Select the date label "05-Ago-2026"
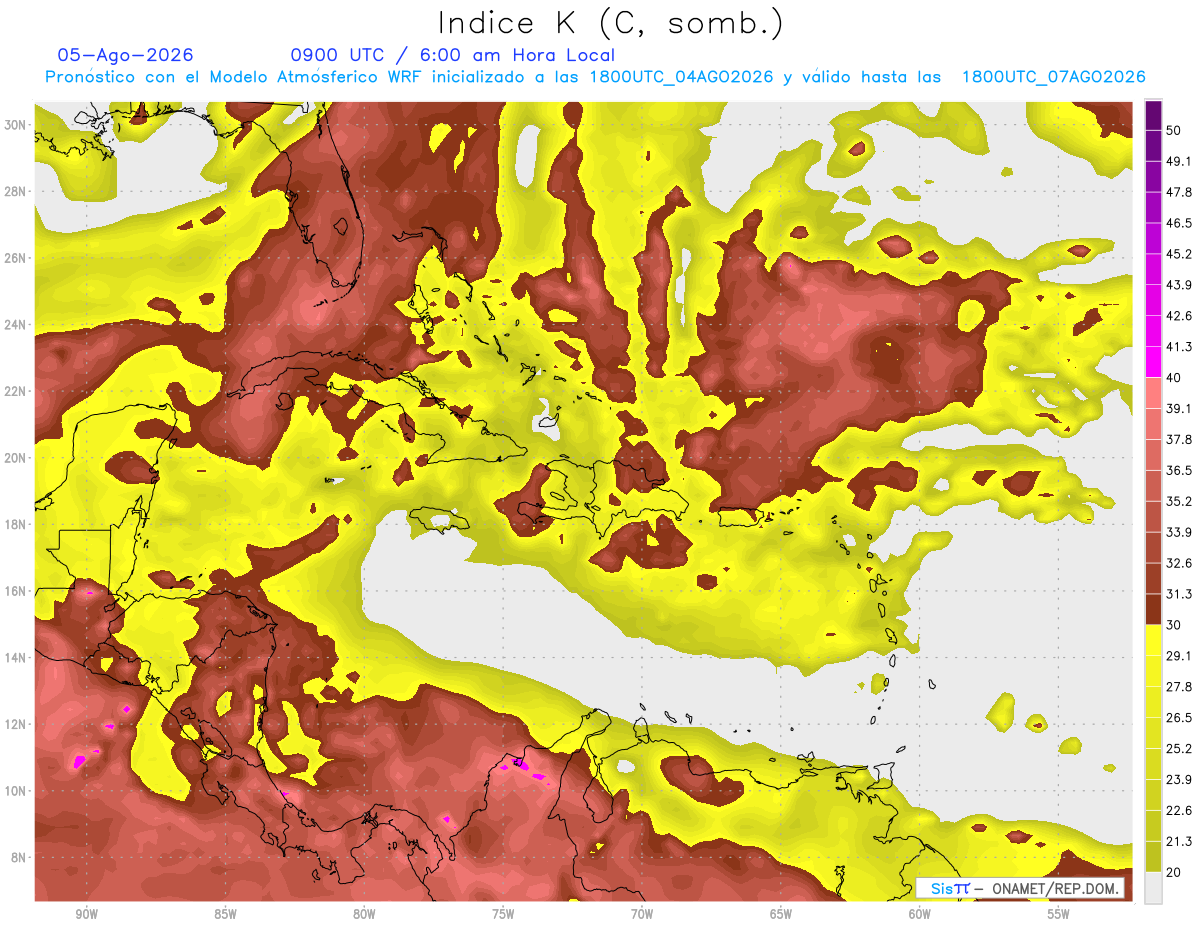The image size is (1200, 927). tap(126, 55)
